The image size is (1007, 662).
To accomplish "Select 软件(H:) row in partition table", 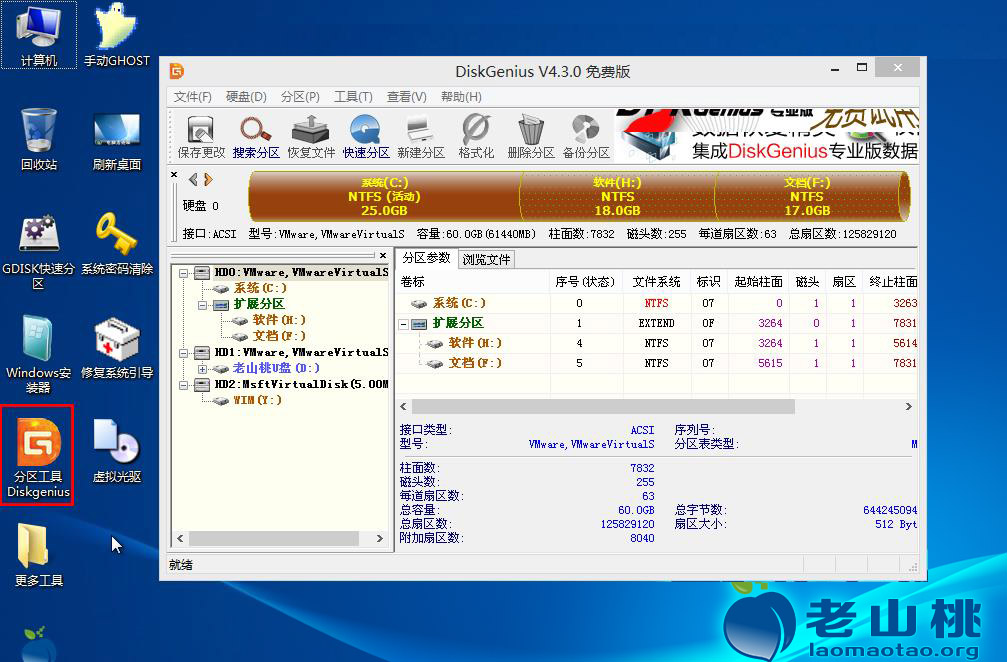I will point(657,343).
